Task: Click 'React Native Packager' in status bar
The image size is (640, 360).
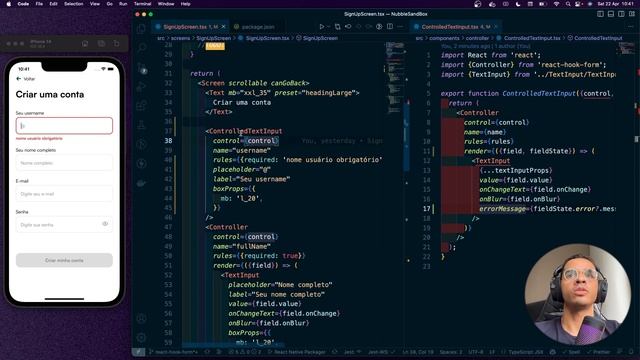Action: click(297, 352)
